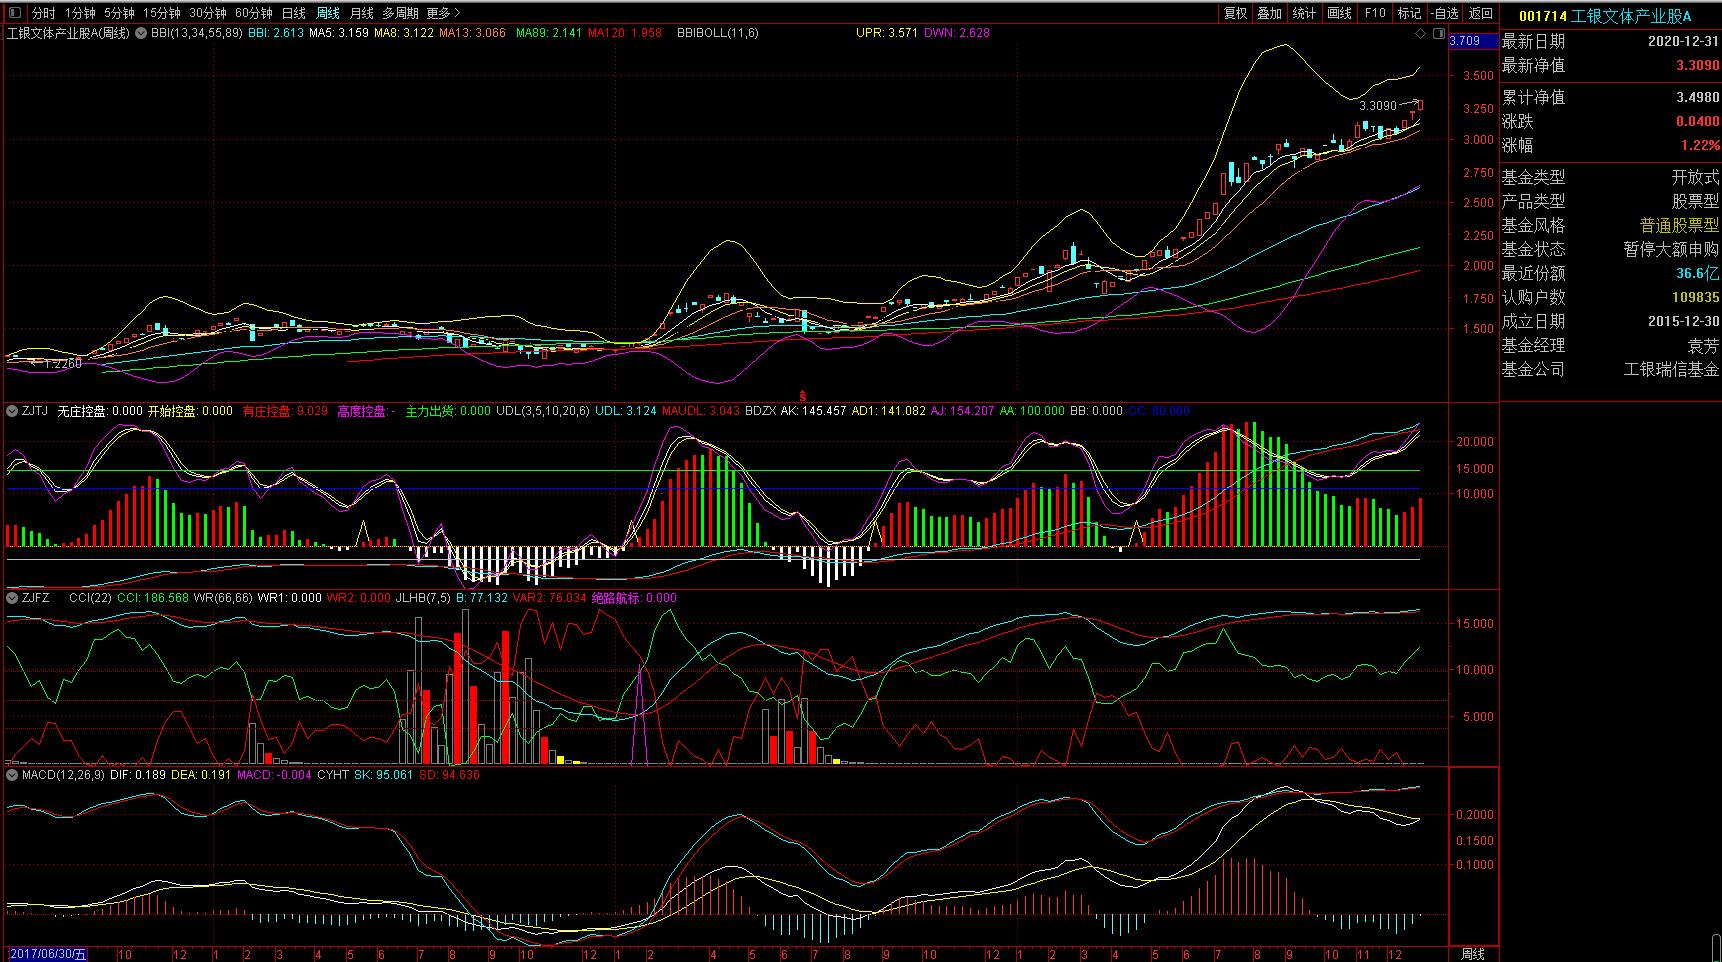This screenshot has height=962, width=1722.
Task: Click subscriber count 109835
Action: click(x=1696, y=298)
